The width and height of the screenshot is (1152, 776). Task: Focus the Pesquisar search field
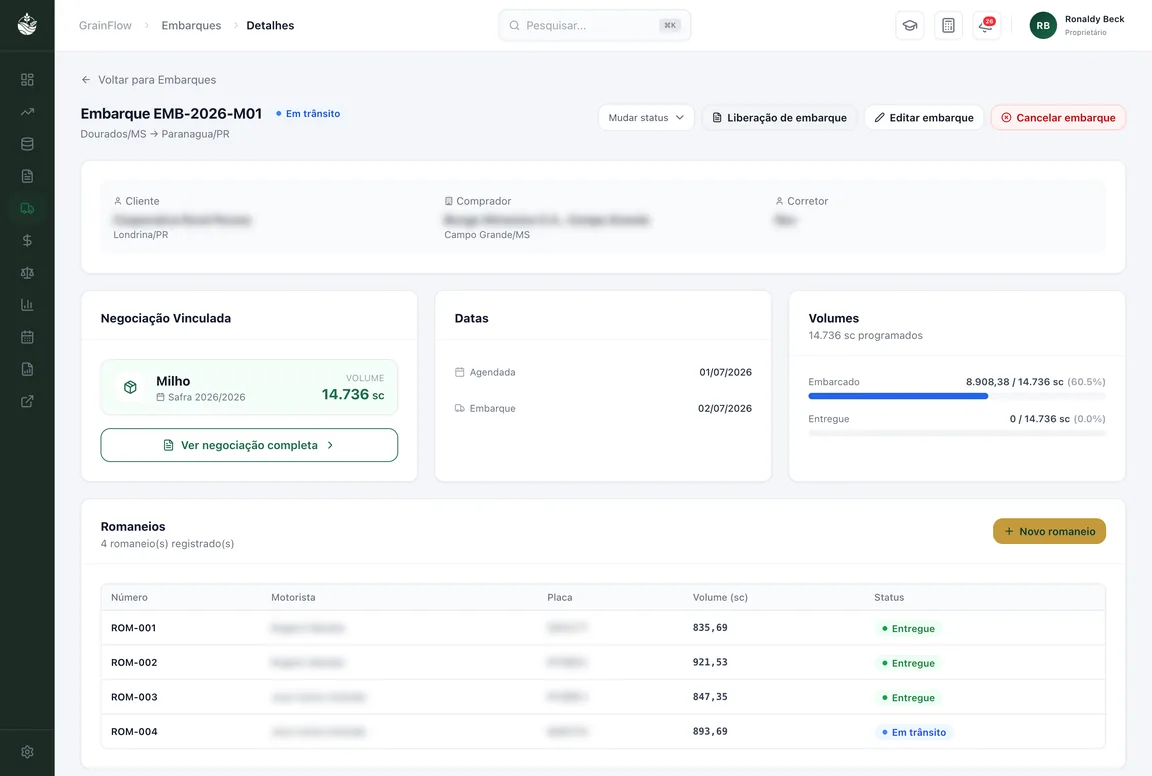coord(594,25)
